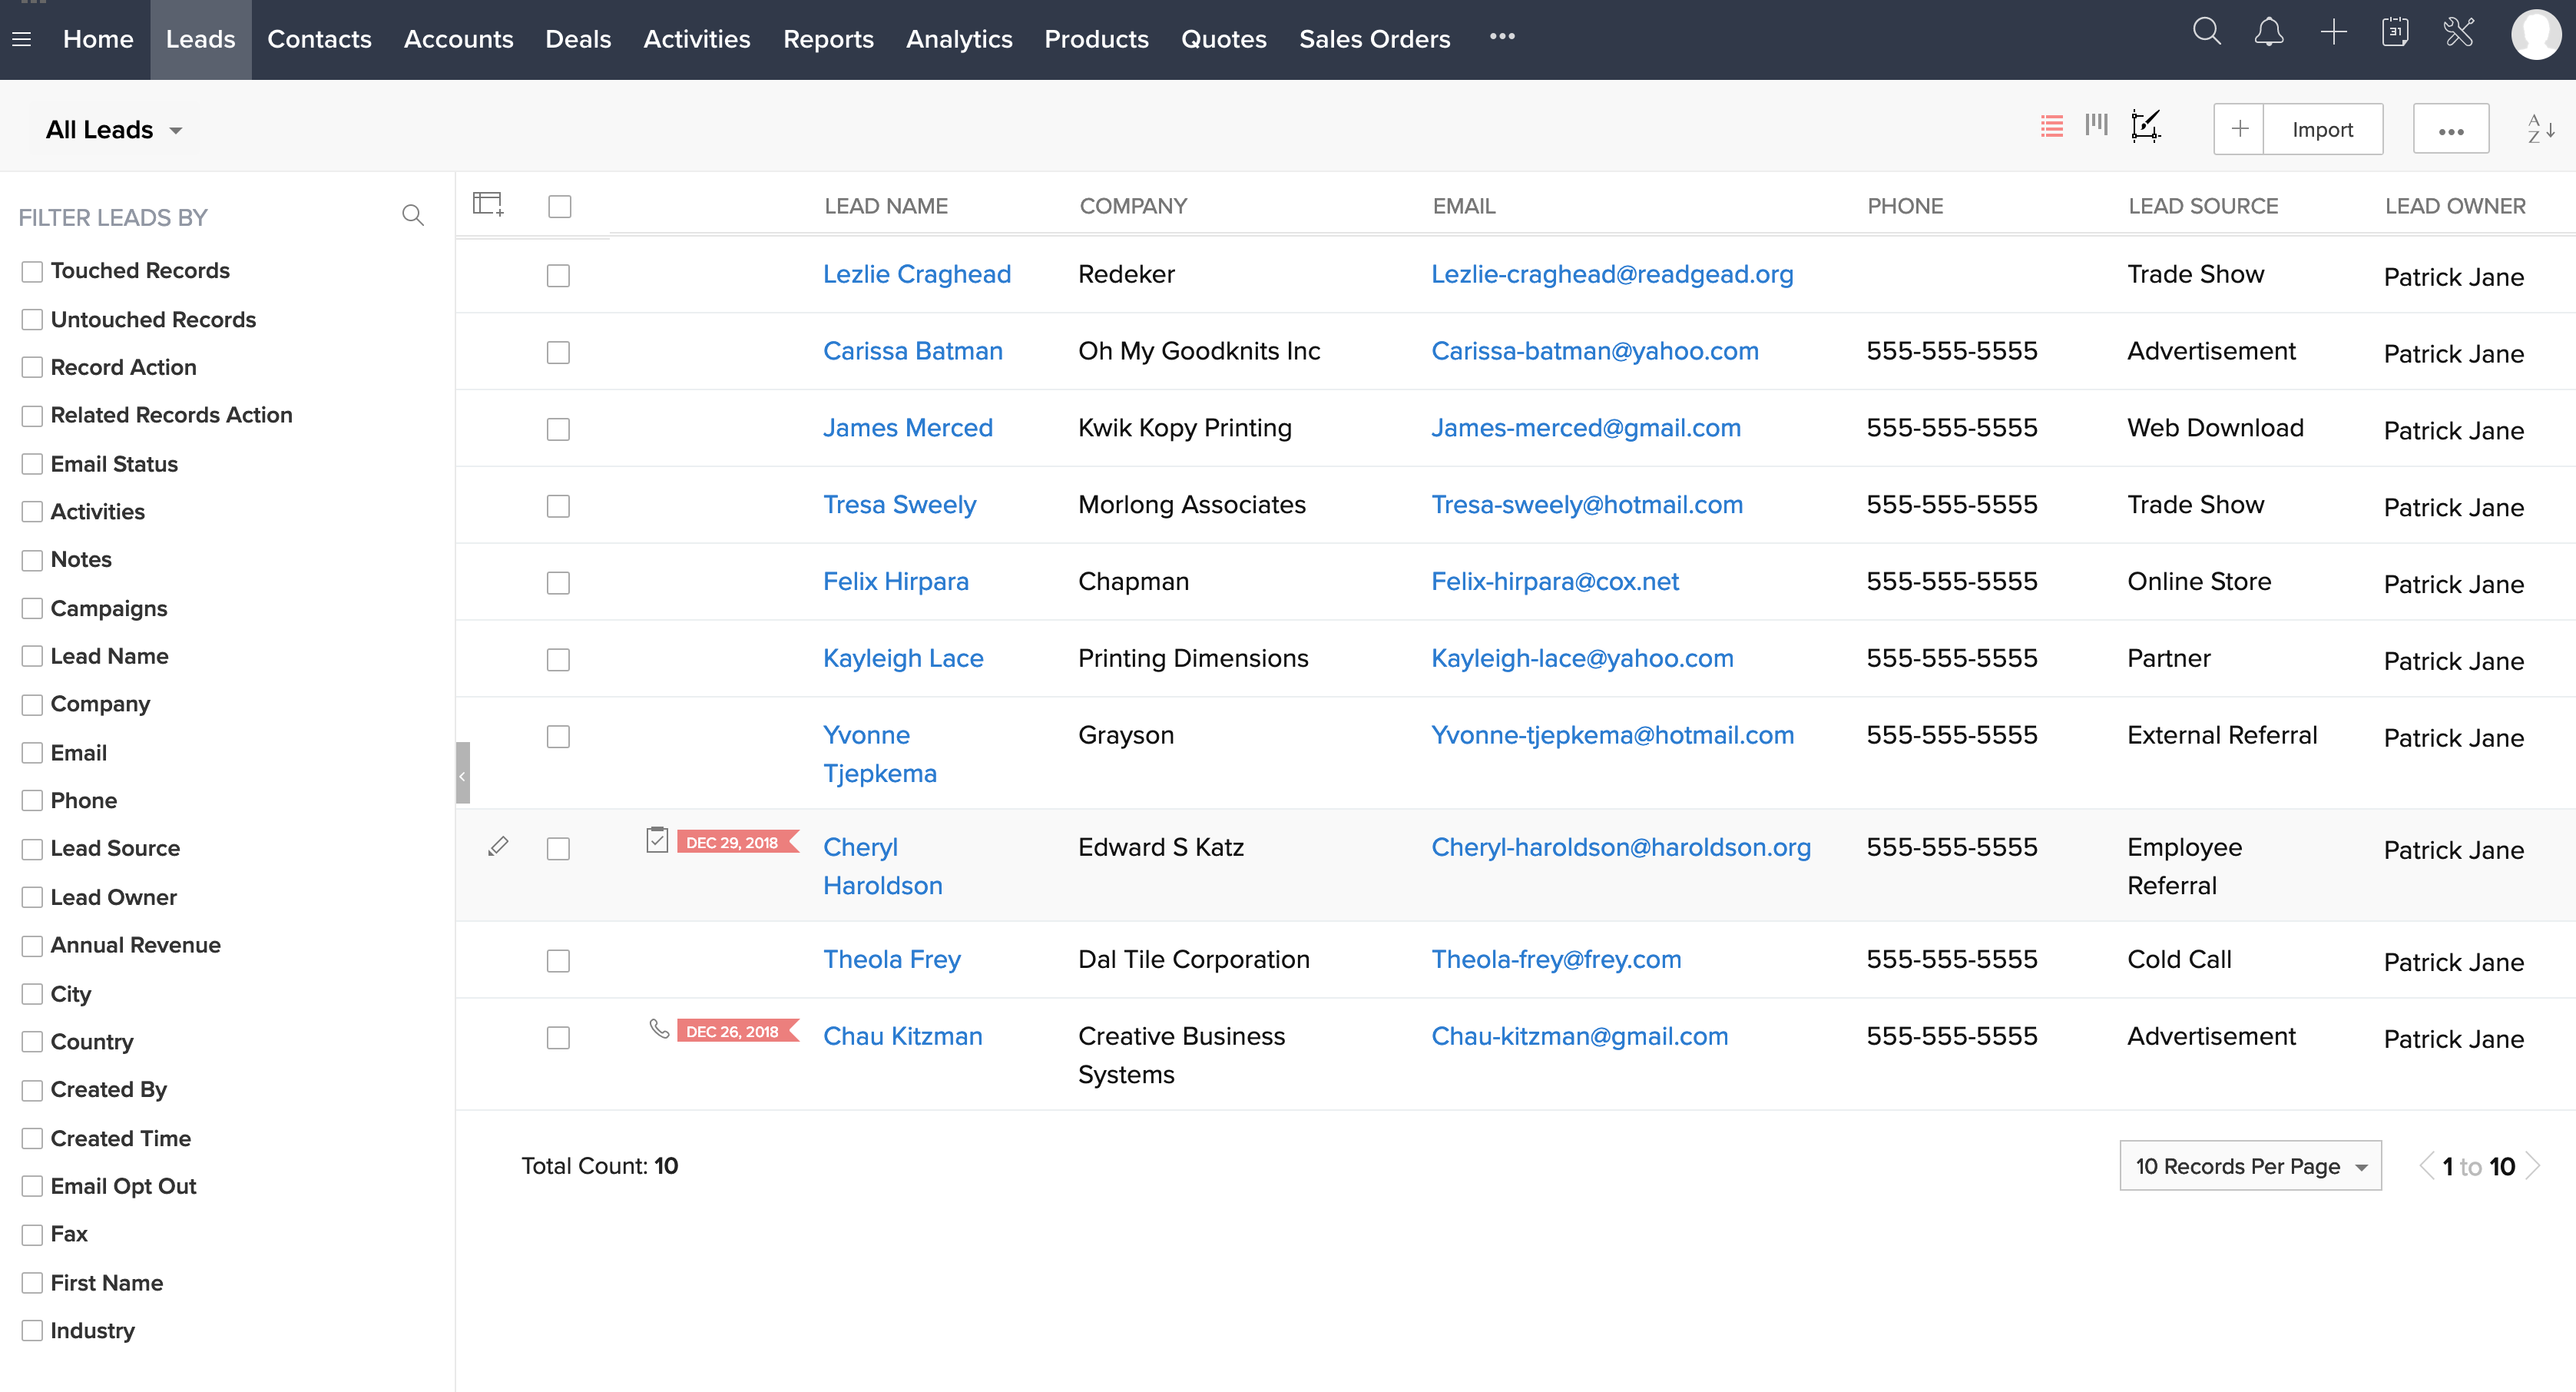Select all leads with the header checkbox
Image resolution: width=2576 pixels, height=1392 pixels.
click(x=559, y=207)
